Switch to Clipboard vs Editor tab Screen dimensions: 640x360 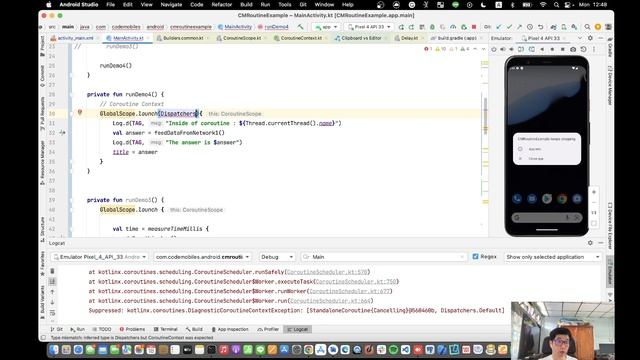(x=361, y=38)
